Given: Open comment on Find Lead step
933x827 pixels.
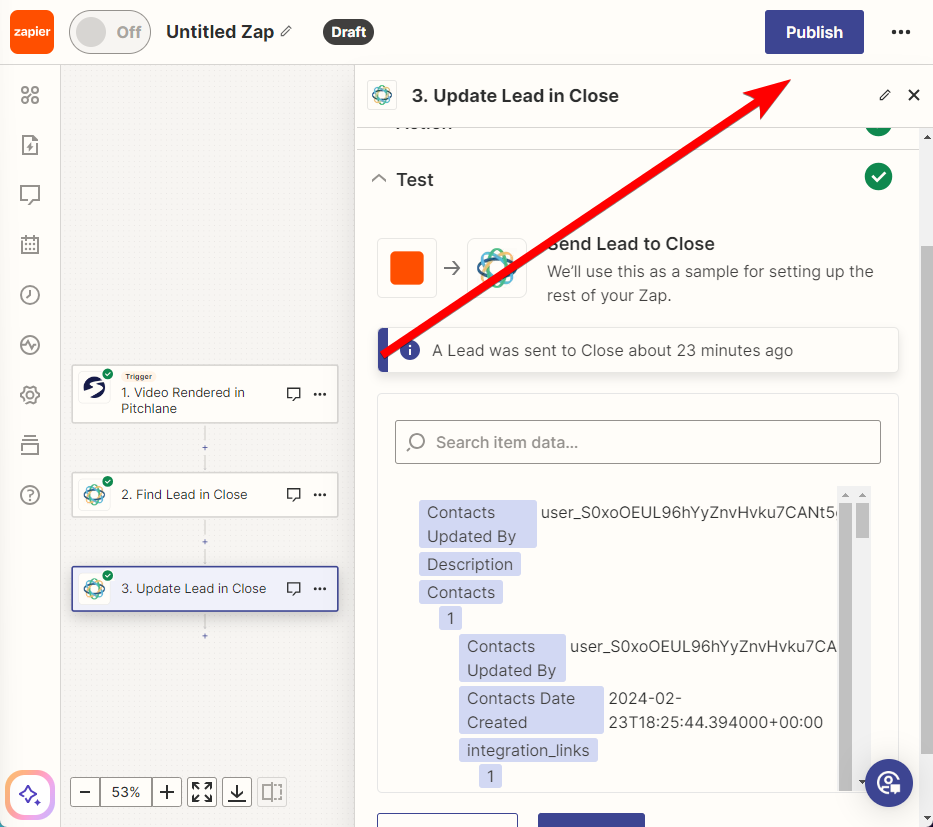Looking at the screenshot, I should [x=293, y=494].
